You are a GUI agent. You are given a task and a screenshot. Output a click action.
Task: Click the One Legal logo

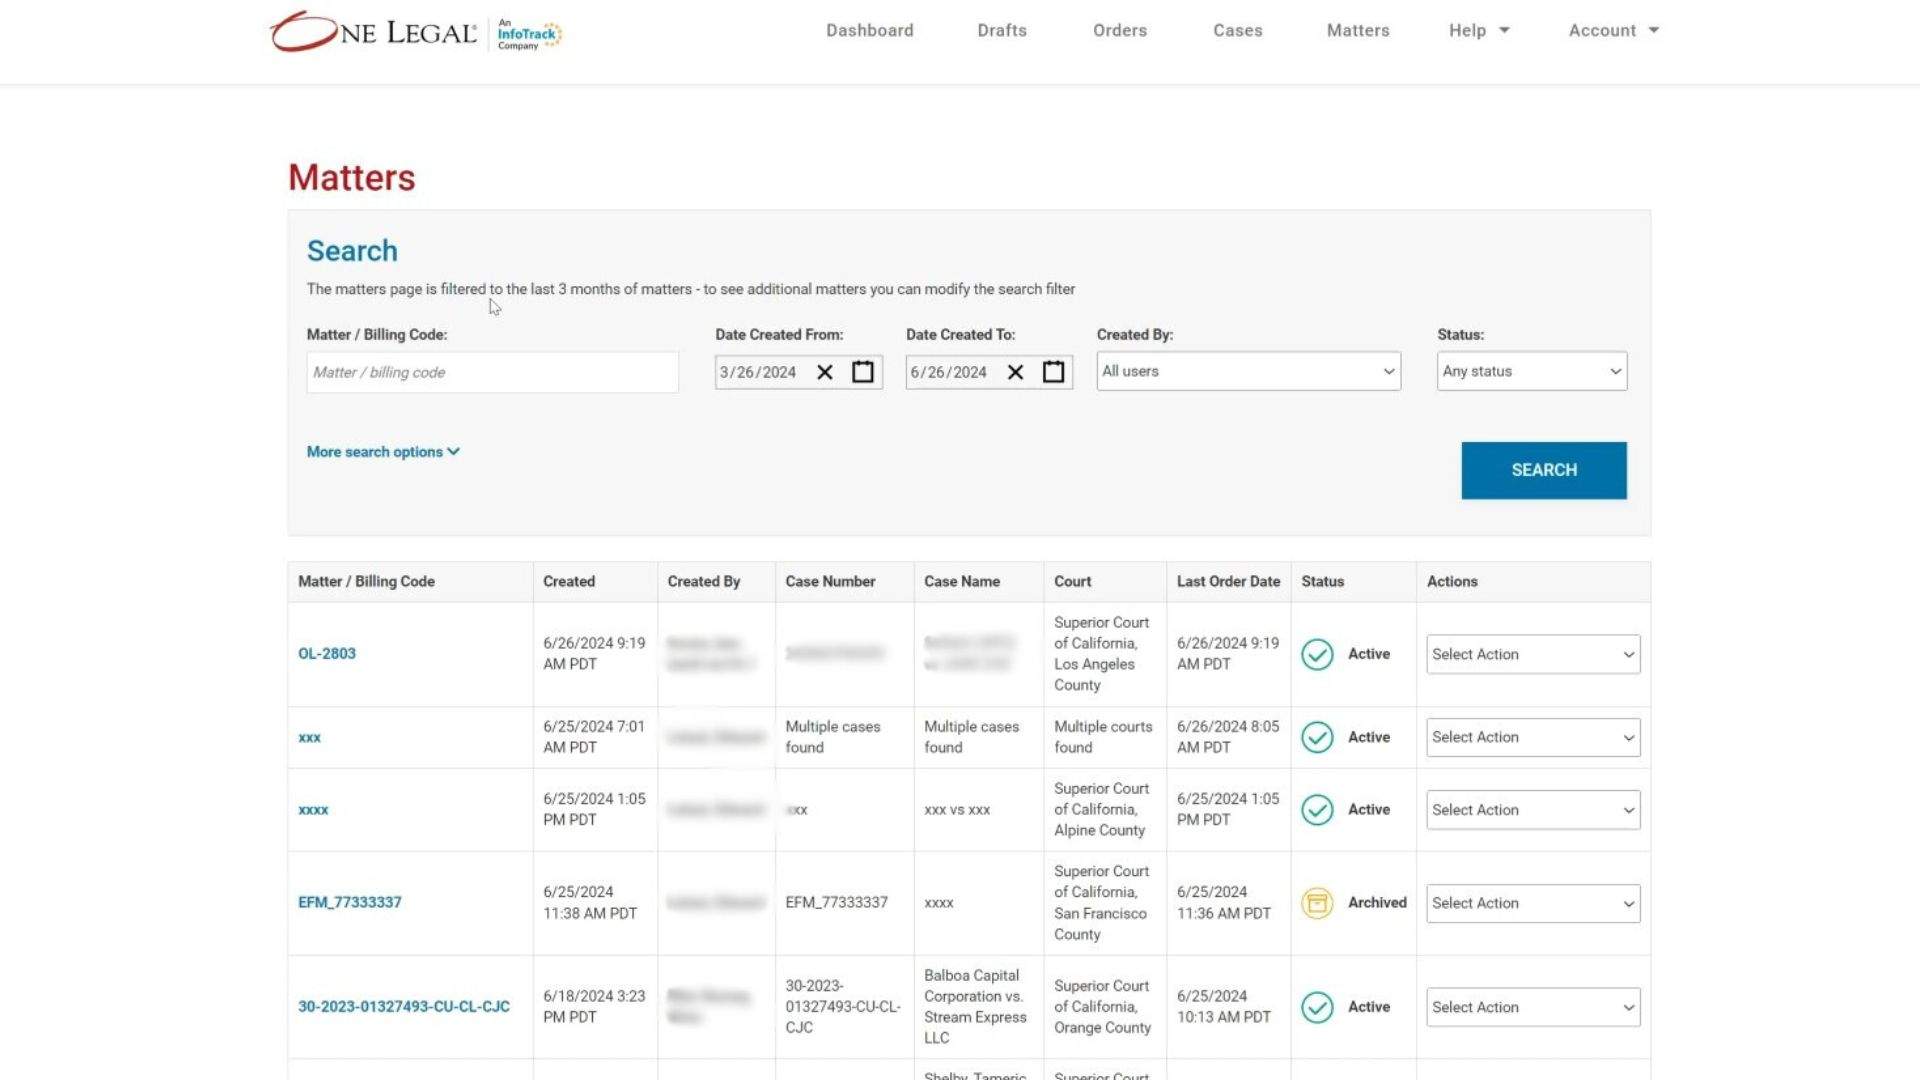click(x=373, y=32)
